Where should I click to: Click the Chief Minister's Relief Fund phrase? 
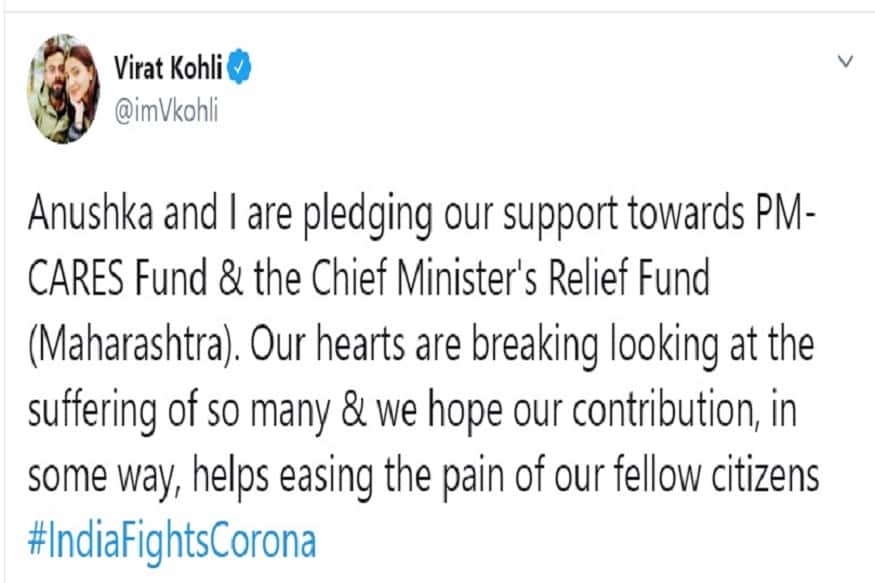coord(510,277)
